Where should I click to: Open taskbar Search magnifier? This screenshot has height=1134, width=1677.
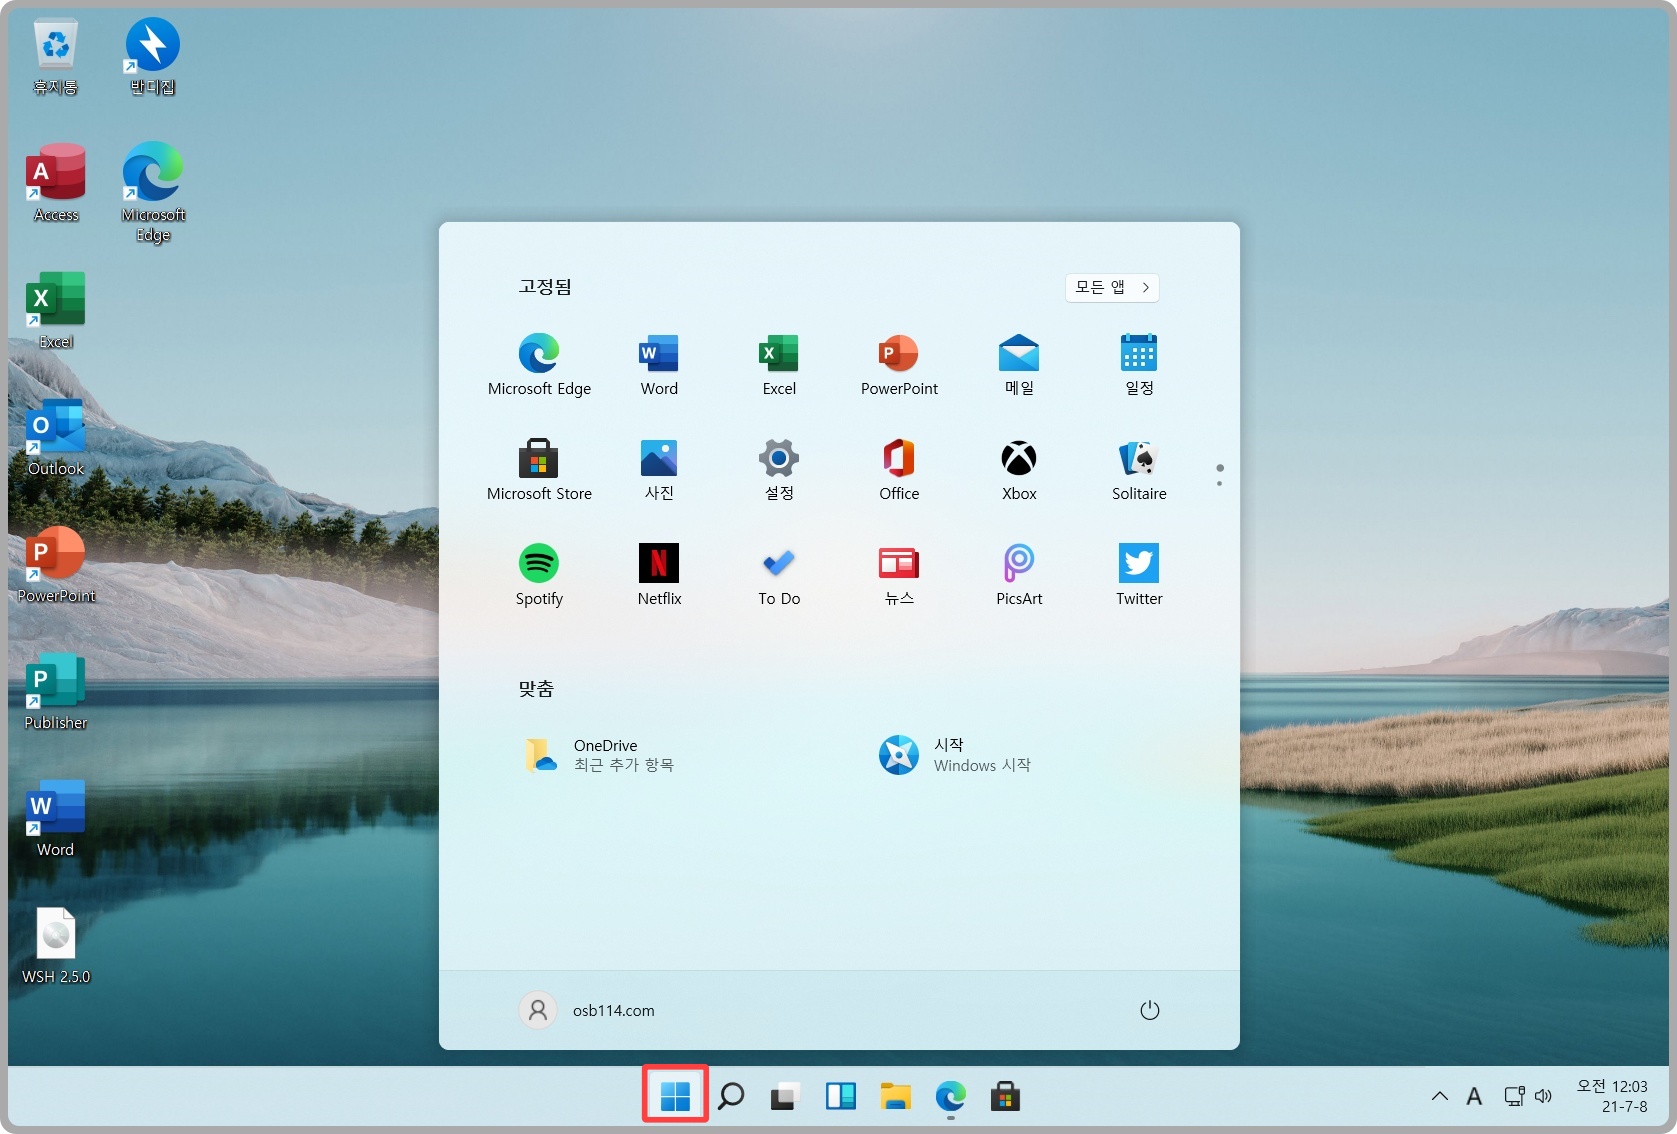click(731, 1096)
